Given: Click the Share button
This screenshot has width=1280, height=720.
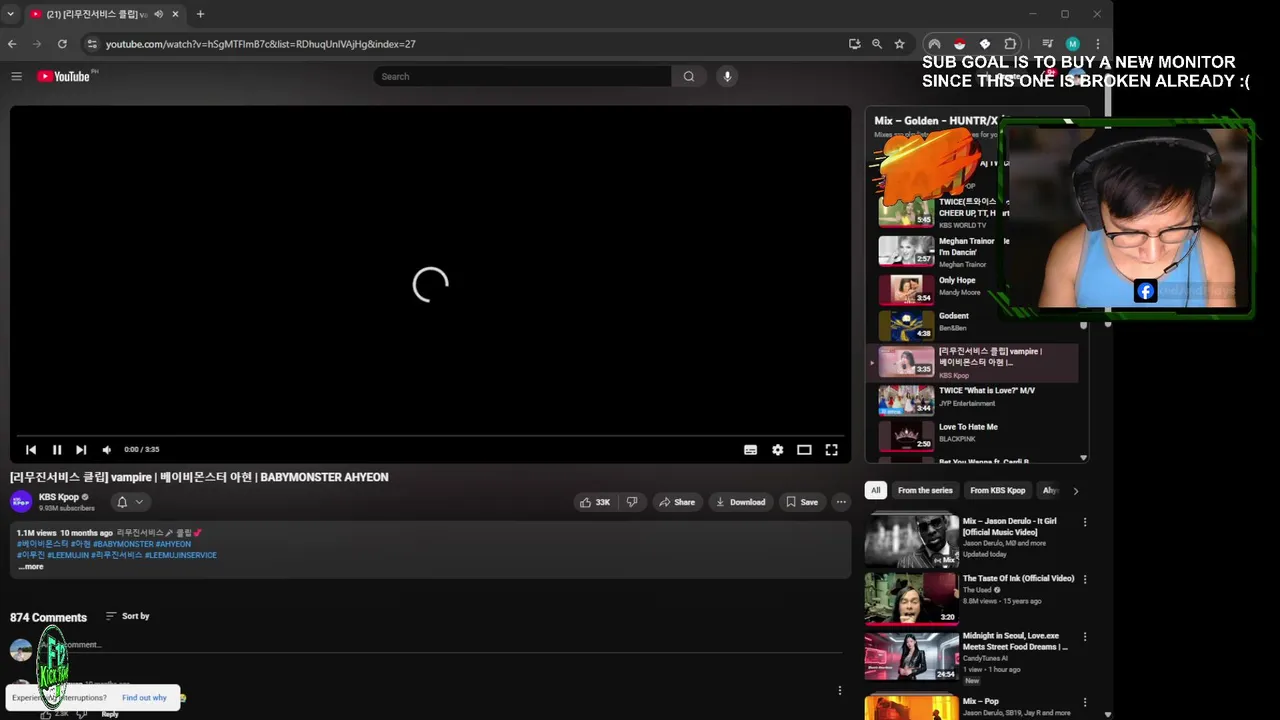Looking at the screenshot, I should pos(676,502).
